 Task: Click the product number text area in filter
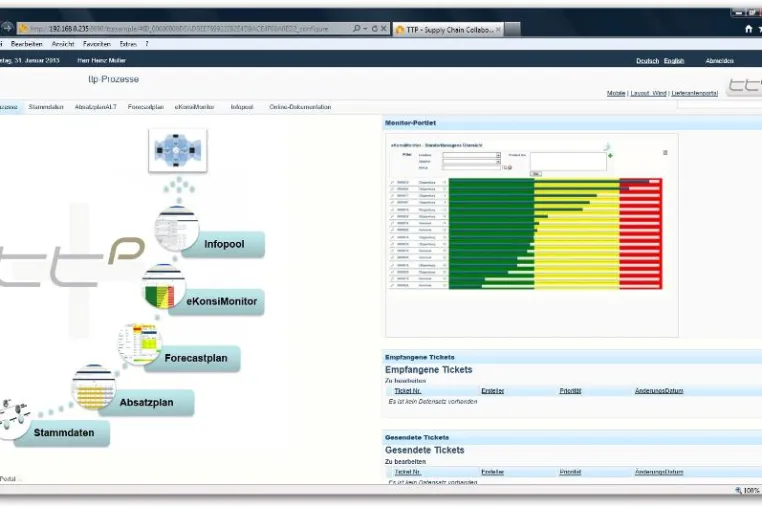(568, 161)
